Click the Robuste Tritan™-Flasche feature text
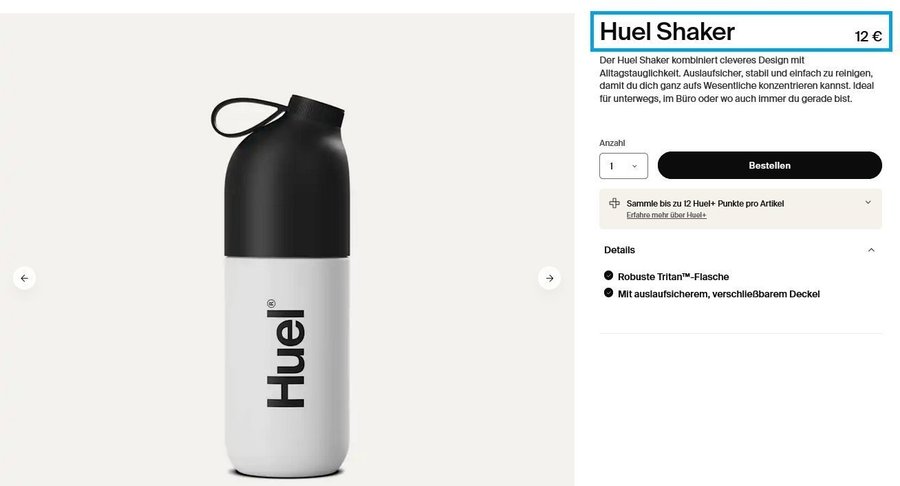Image resolution: width=900 pixels, height=486 pixels. tap(673, 277)
